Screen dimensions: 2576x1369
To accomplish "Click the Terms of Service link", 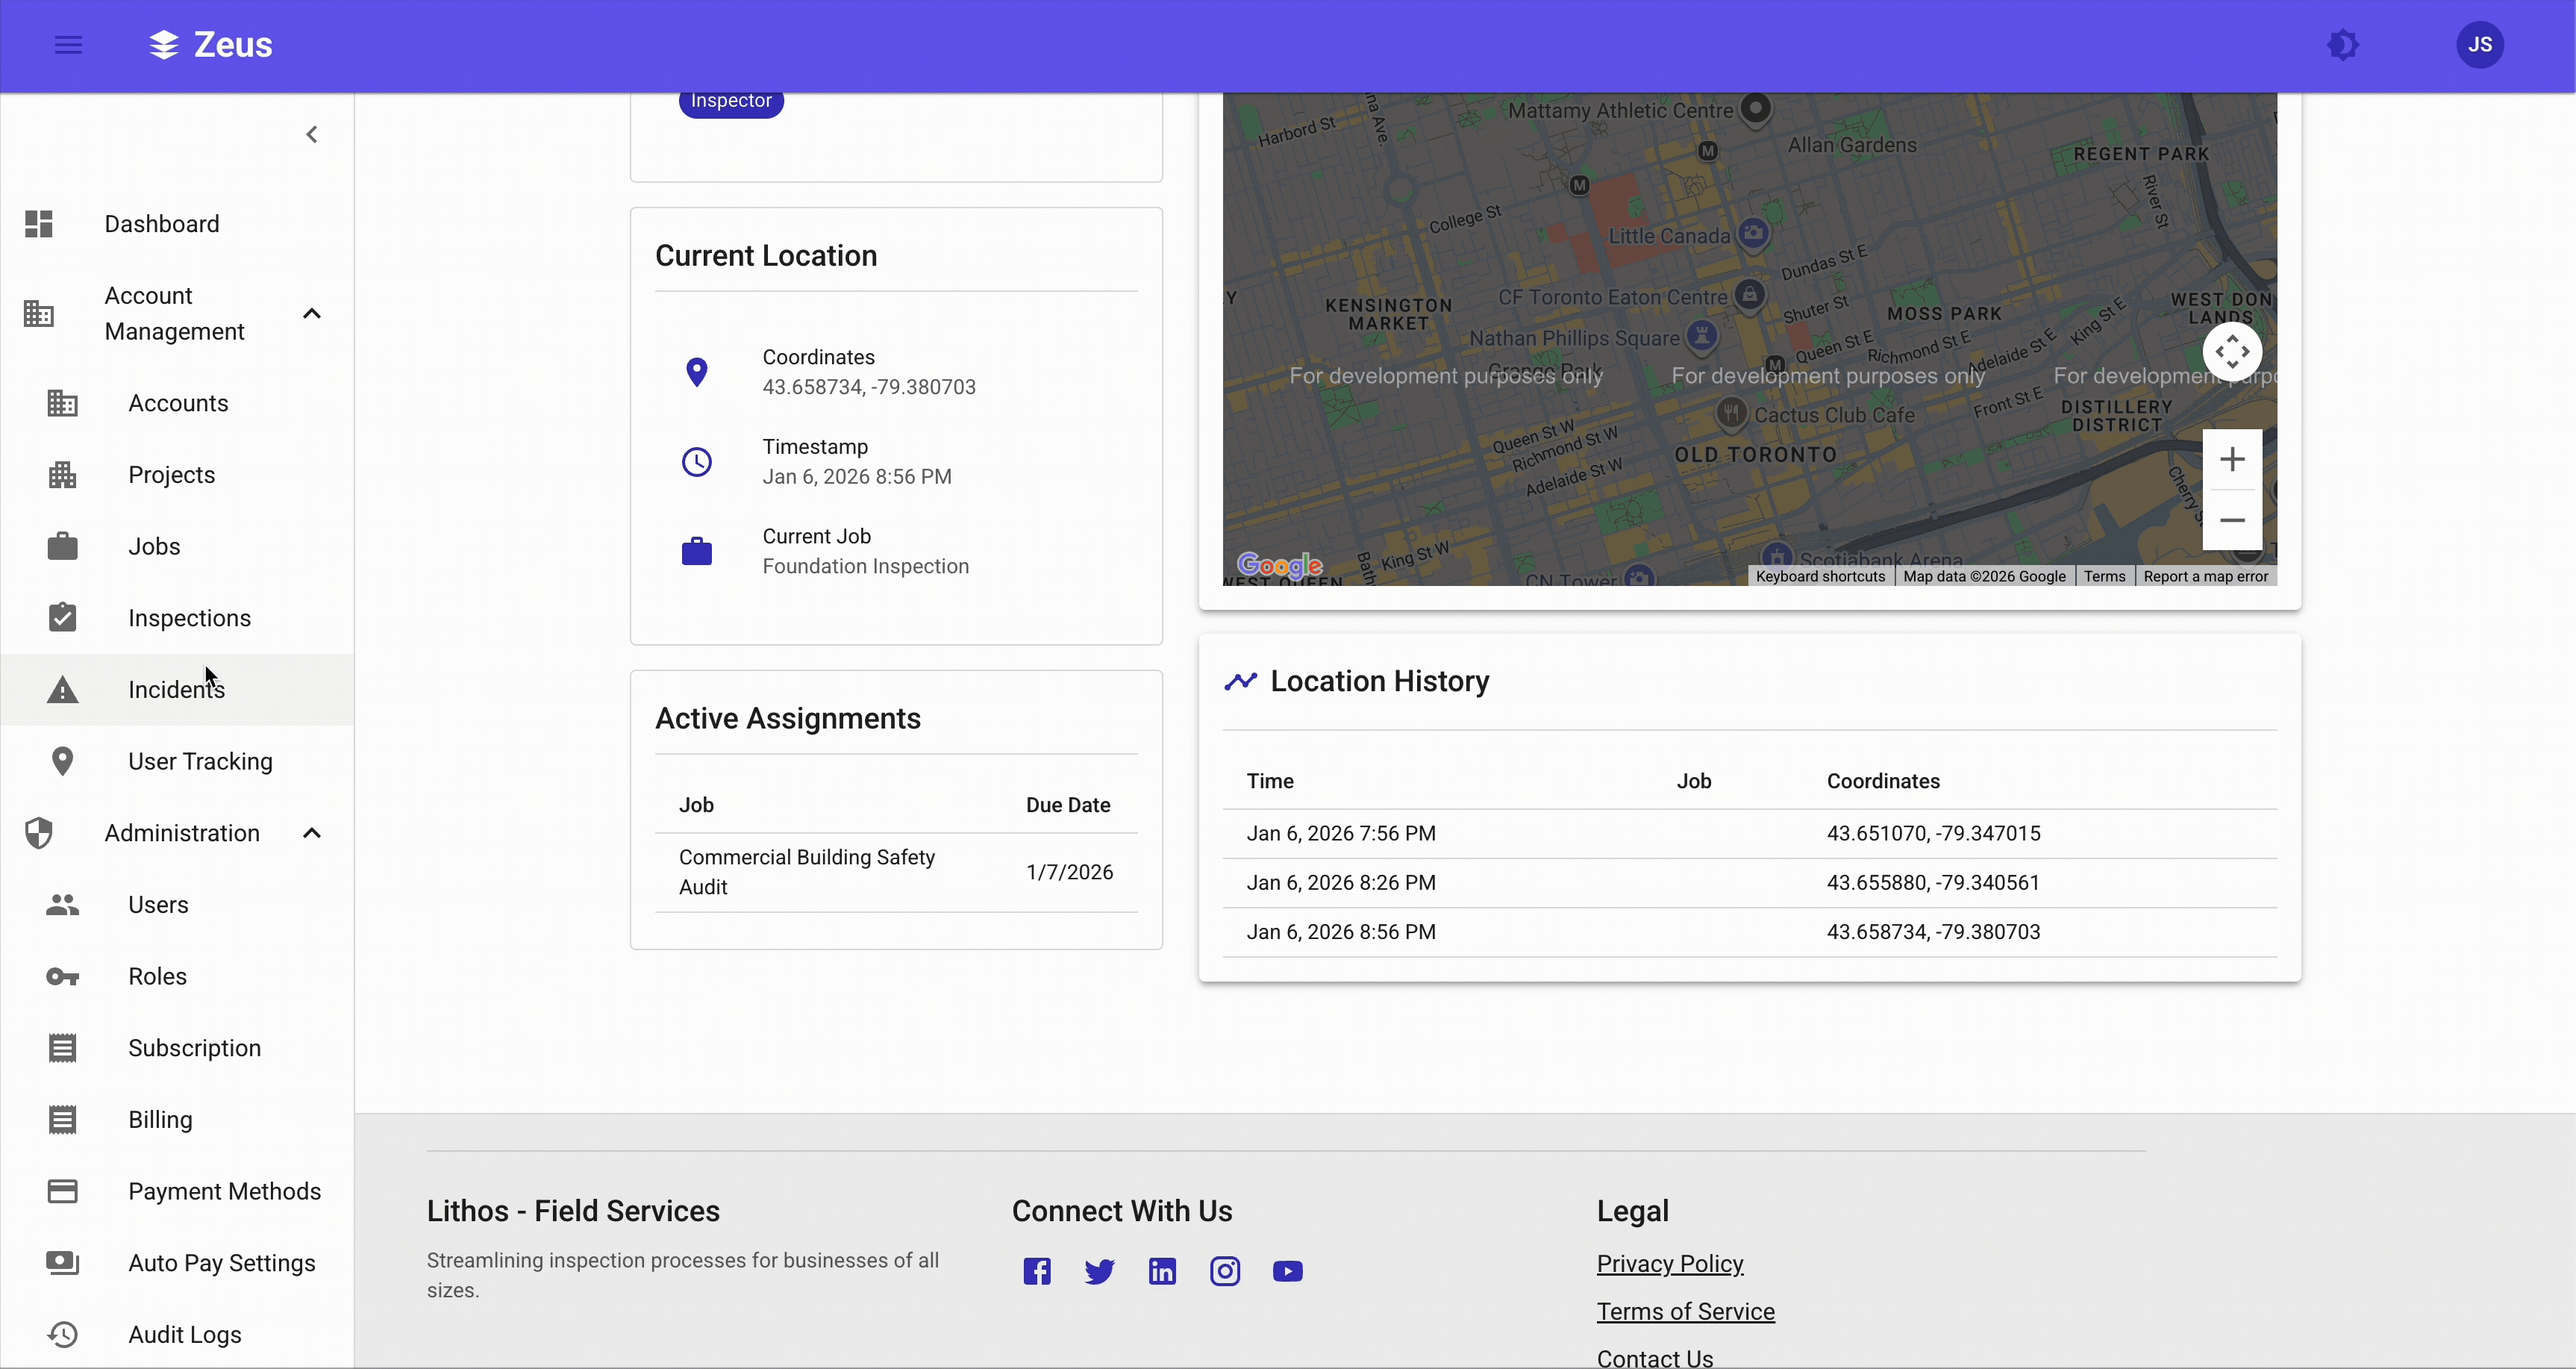I will coord(1686,1311).
